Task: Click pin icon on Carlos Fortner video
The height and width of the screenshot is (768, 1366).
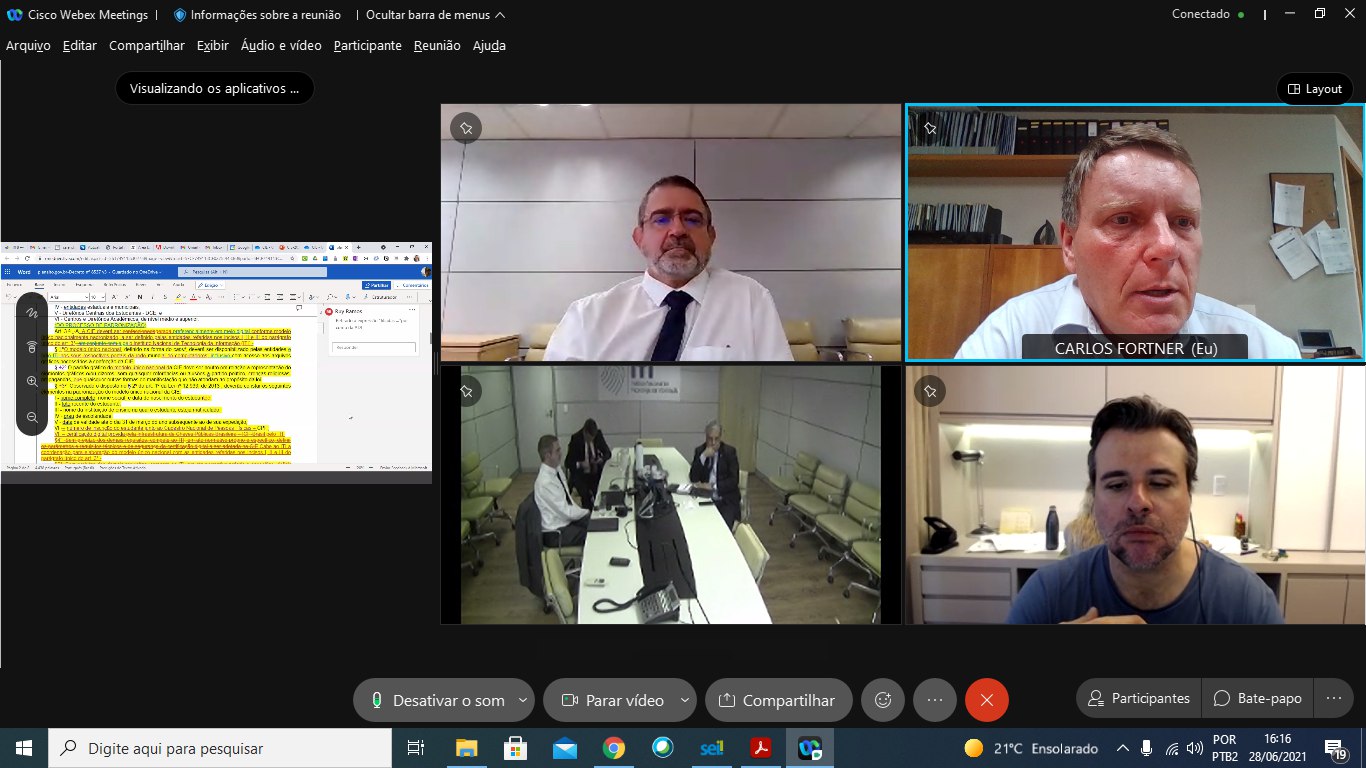Action: click(931, 128)
